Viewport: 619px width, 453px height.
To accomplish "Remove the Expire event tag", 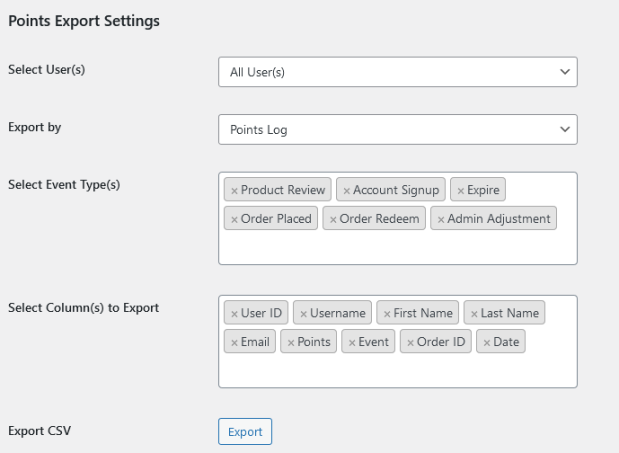I will [x=460, y=190].
